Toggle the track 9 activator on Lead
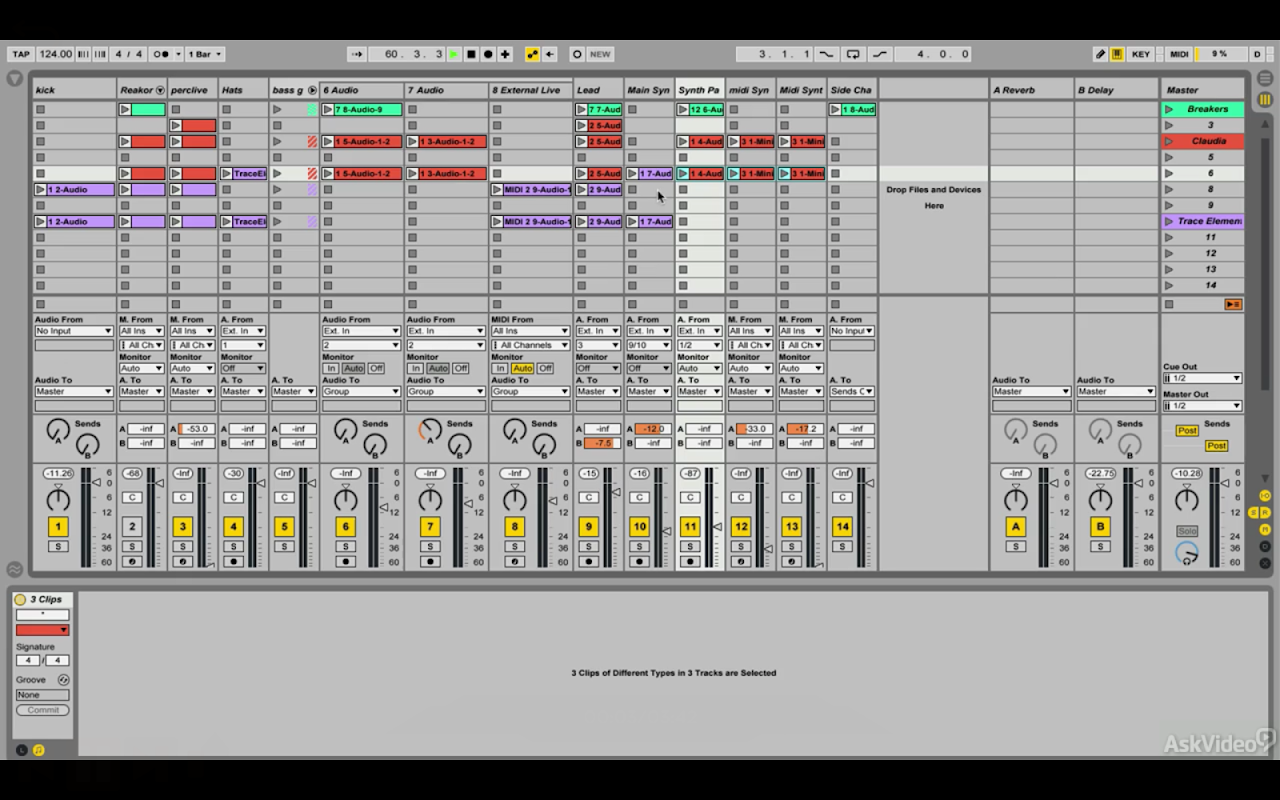Viewport: 1280px width, 800px height. 589,527
